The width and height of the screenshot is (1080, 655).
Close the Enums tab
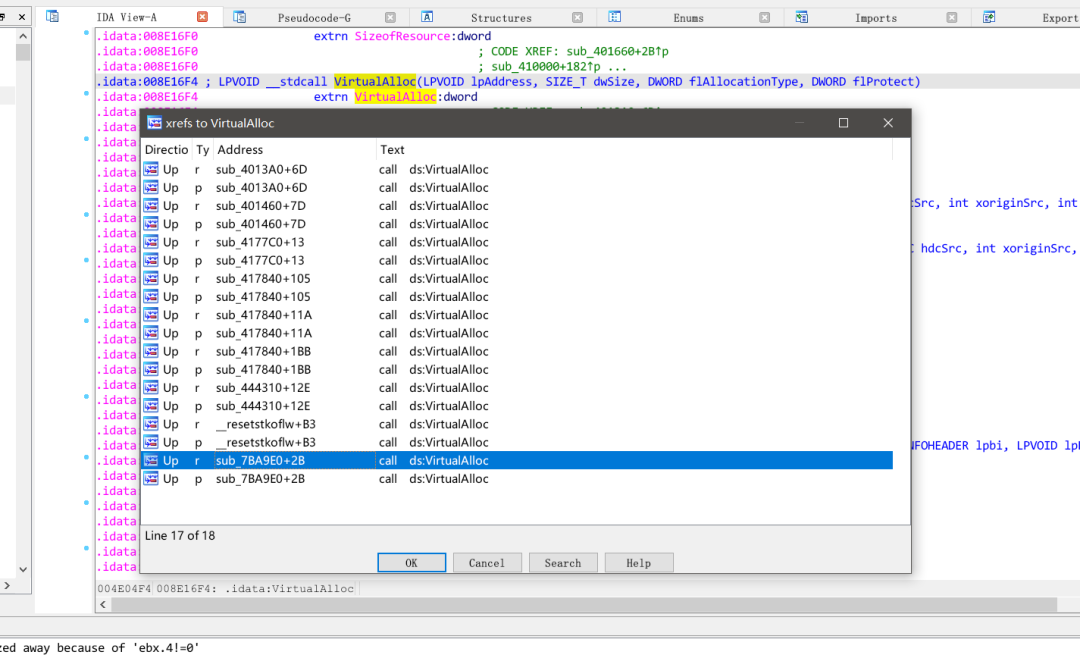(765, 17)
